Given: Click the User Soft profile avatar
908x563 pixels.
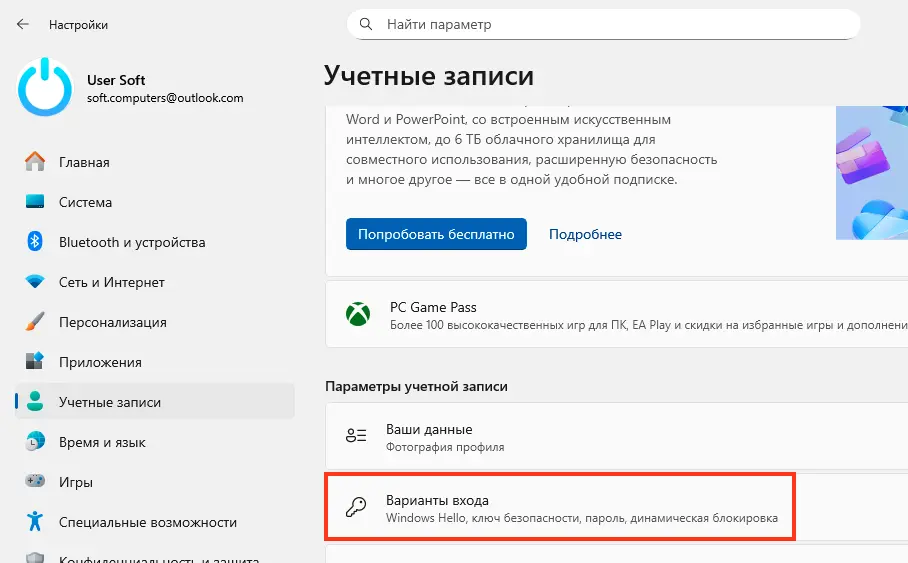Looking at the screenshot, I should [x=45, y=88].
